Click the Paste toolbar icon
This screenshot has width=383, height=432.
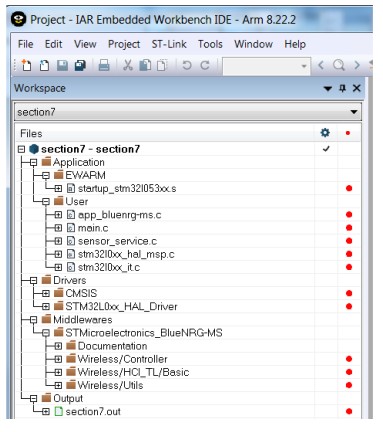(x=162, y=65)
